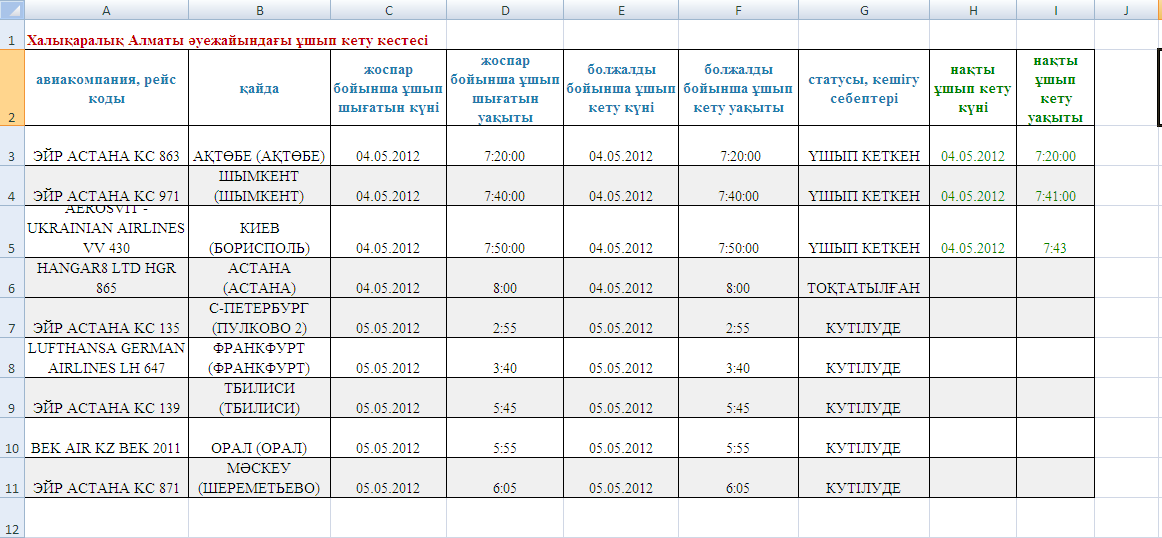Select cell 'LUFTHANSA GERMAN AIRLINES LH 647'
1162x538 pixels.
(107, 358)
